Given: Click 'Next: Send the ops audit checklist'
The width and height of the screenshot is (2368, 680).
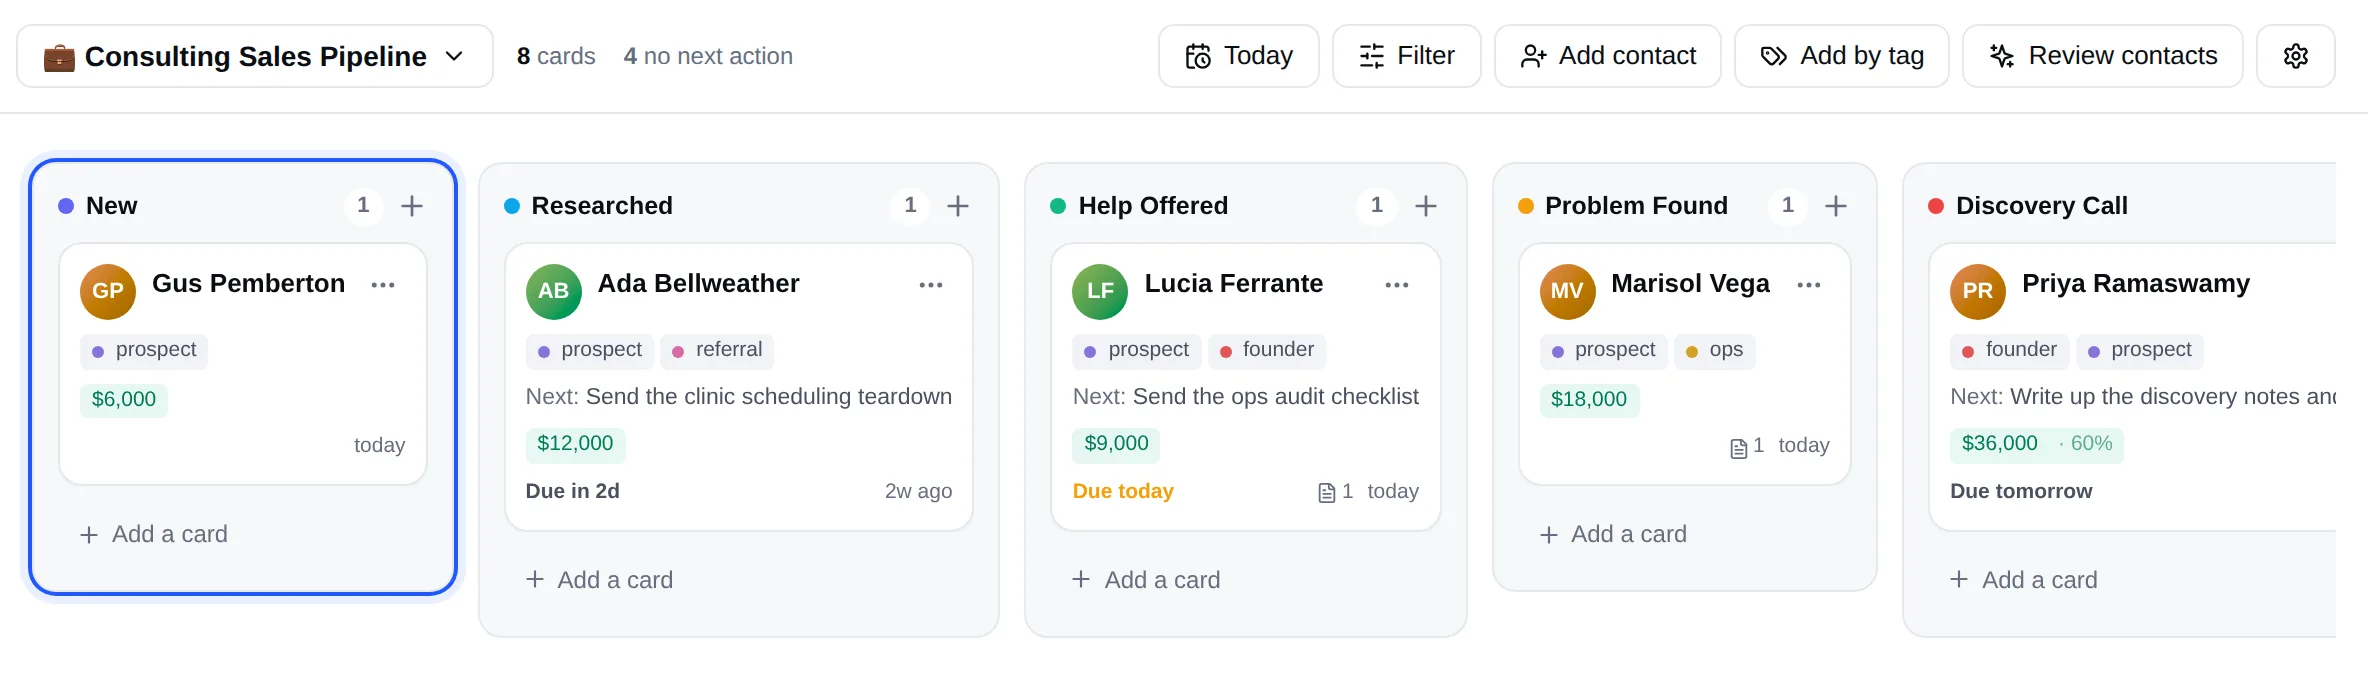Looking at the screenshot, I should 1246,397.
